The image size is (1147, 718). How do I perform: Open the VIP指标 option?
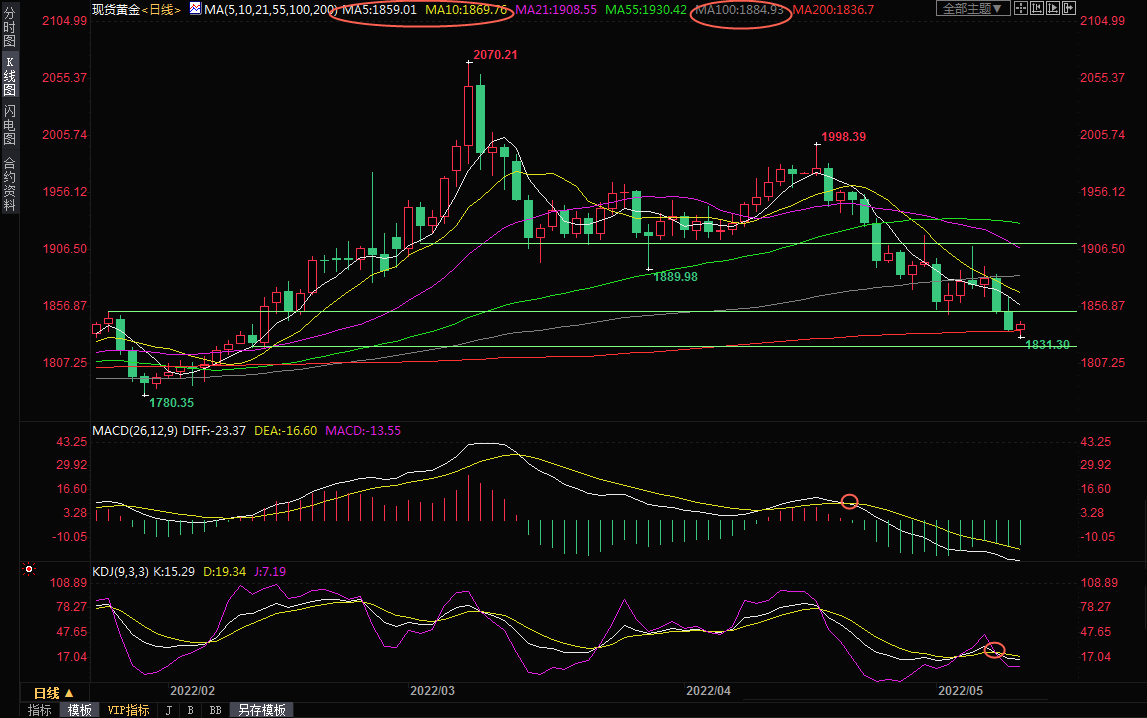(128, 710)
